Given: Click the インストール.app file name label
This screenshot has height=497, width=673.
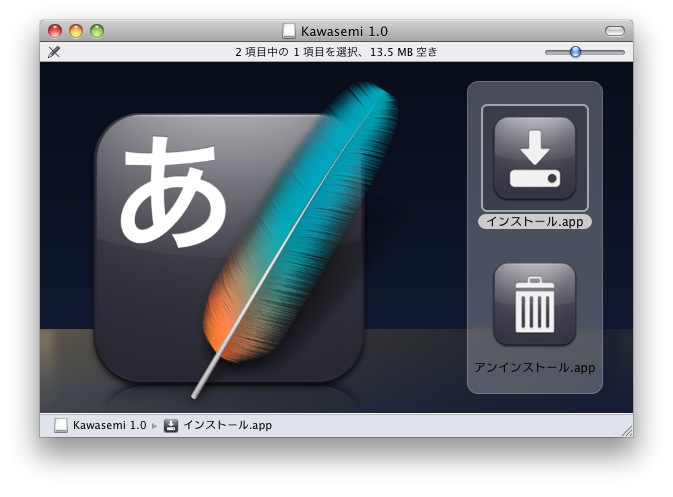Looking at the screenshot, I should (x=535, y=221).
